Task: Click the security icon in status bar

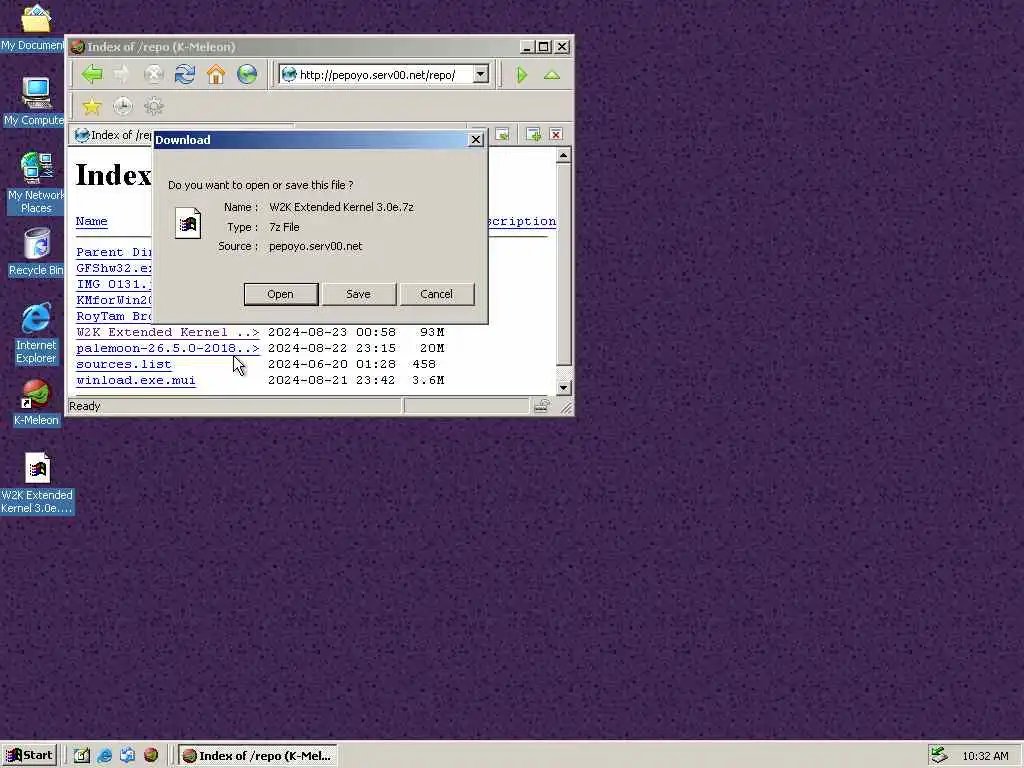Action: tap(541, 406)
